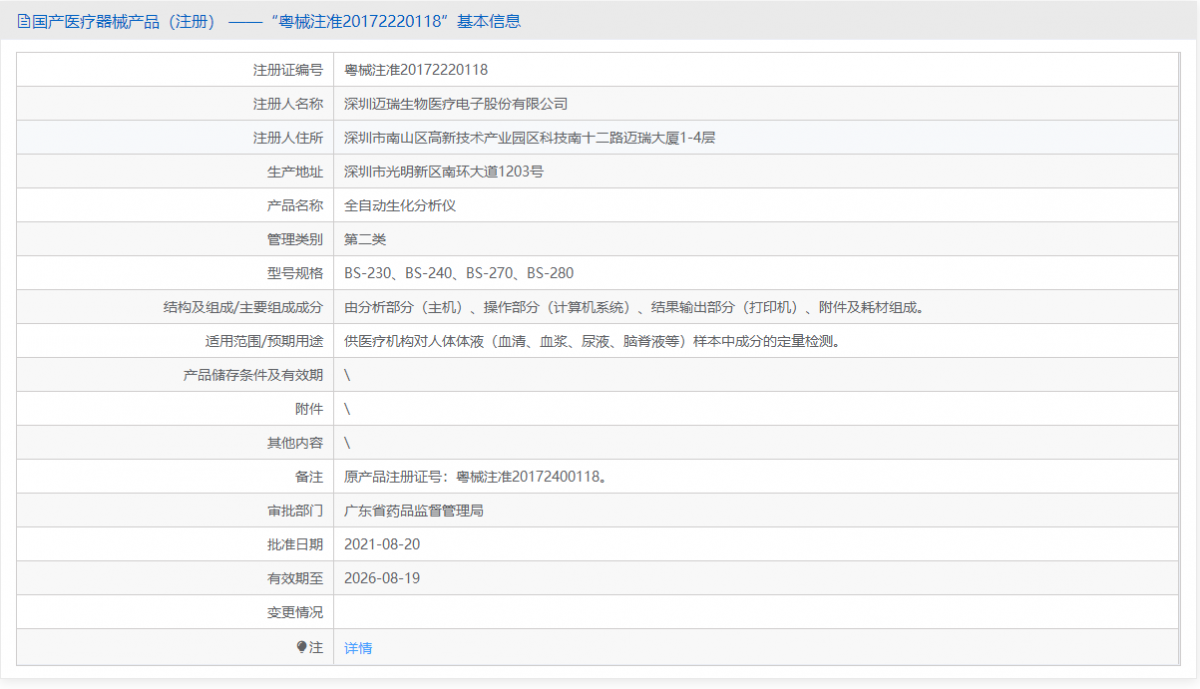This screenshot has width=1200, height=689.
Task: Select the model list BS-230、BS-240、BS-270、BS-280
Action: tap(459, 273)
